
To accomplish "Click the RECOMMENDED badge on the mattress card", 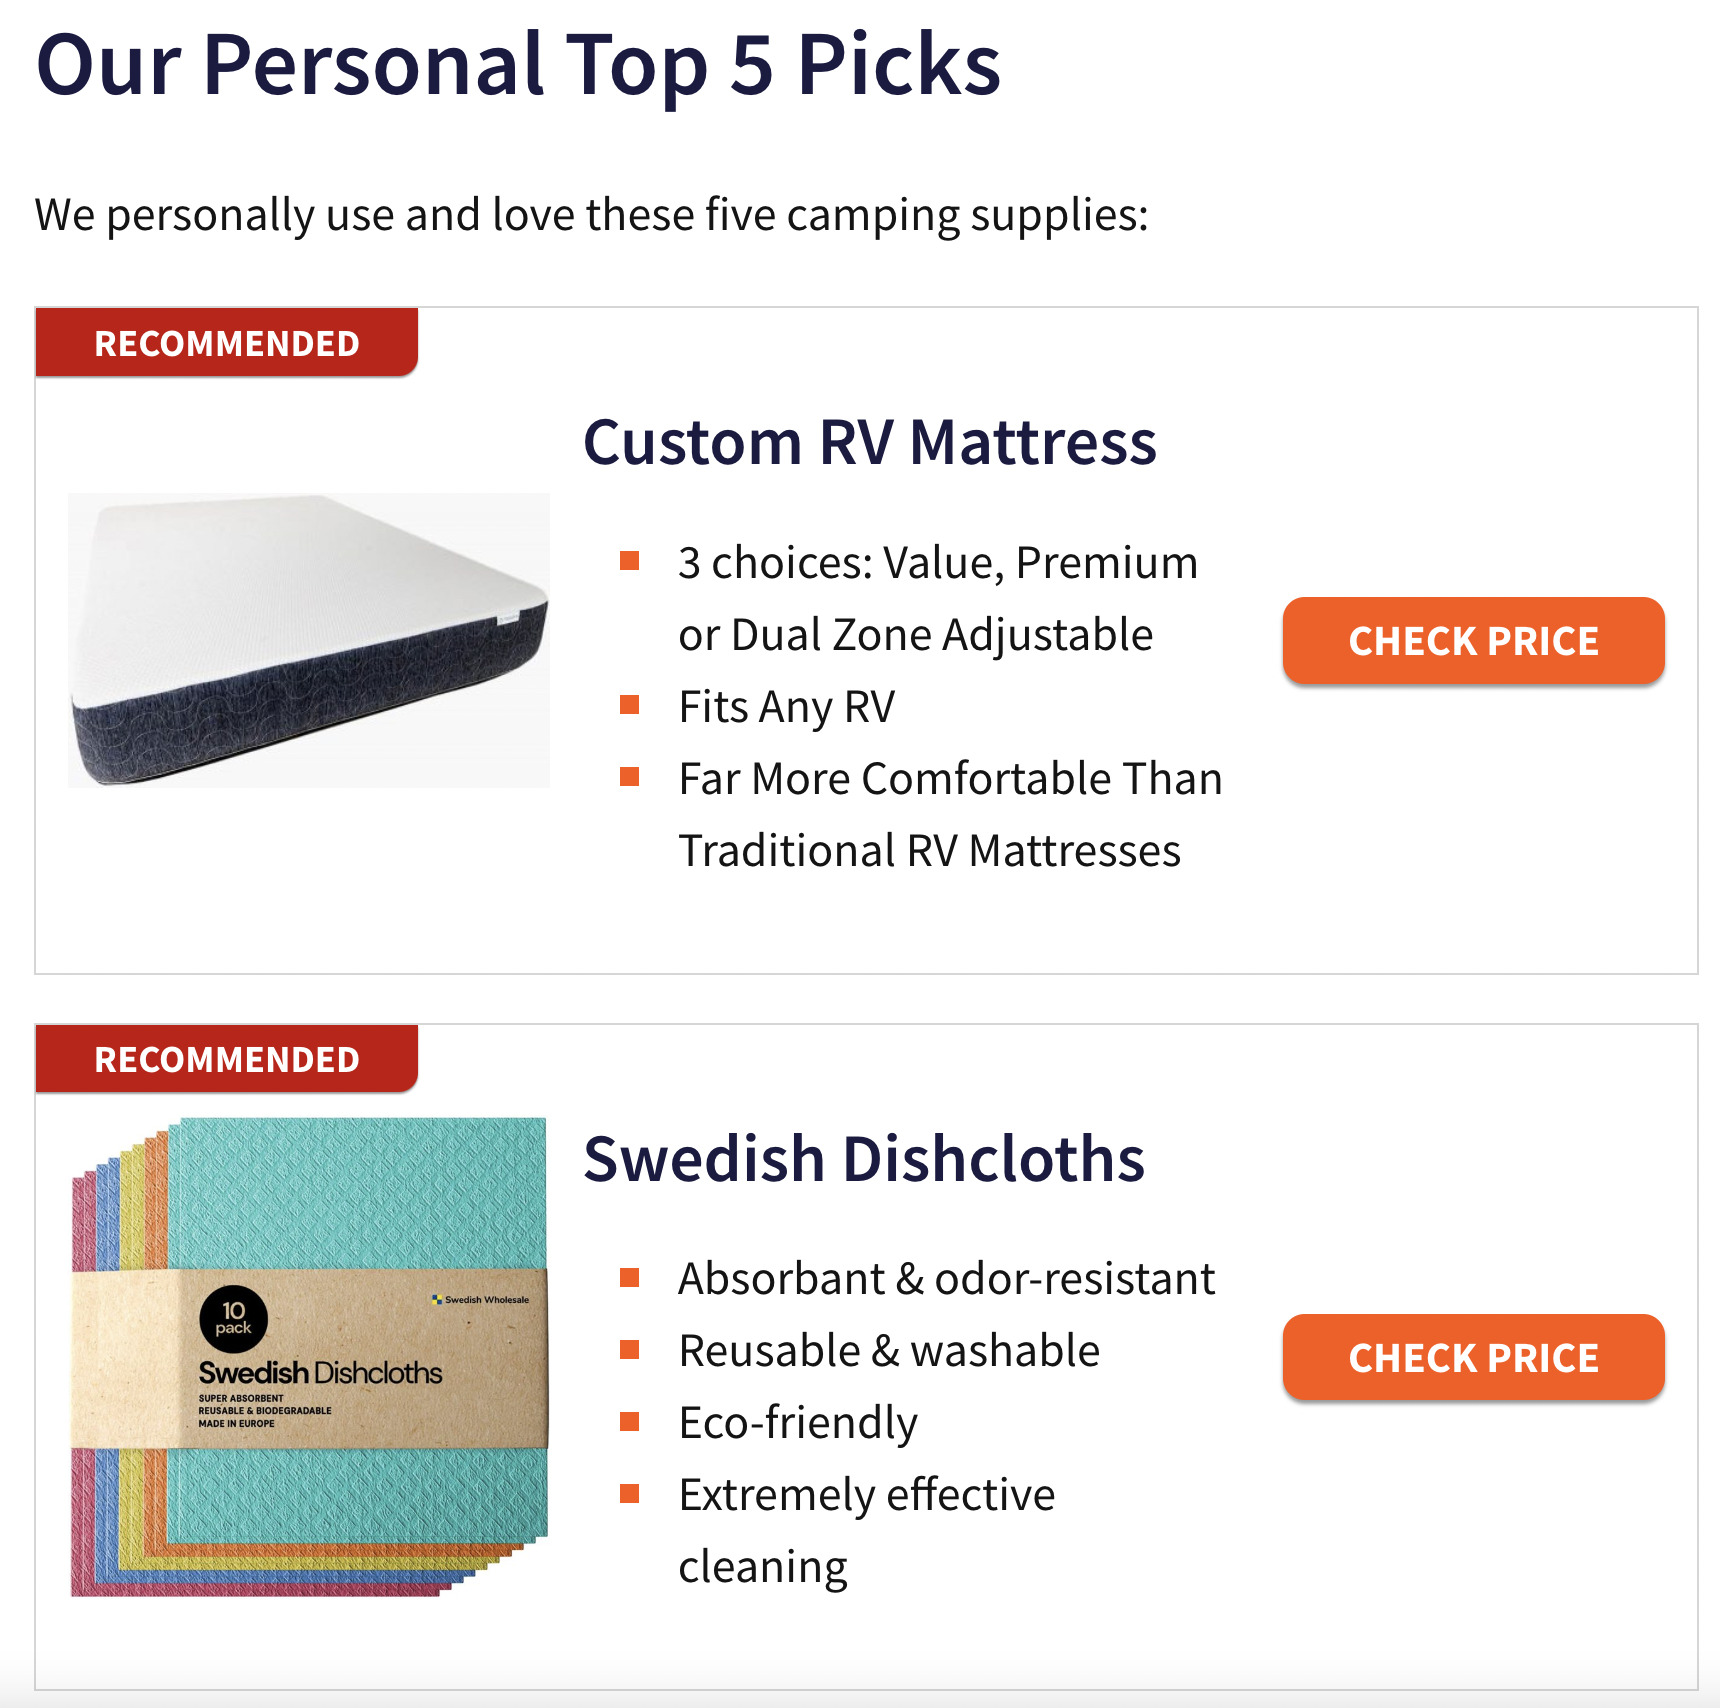I will pos(225,343).
